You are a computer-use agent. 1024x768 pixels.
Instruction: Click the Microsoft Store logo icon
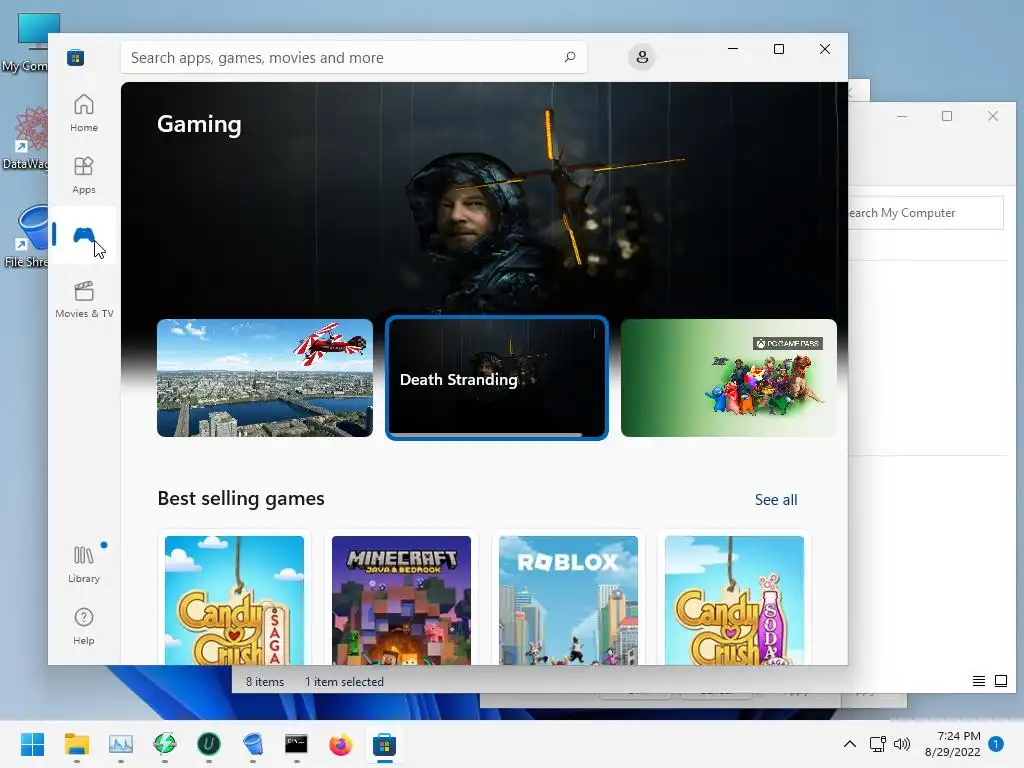click(x=75, y=57)
